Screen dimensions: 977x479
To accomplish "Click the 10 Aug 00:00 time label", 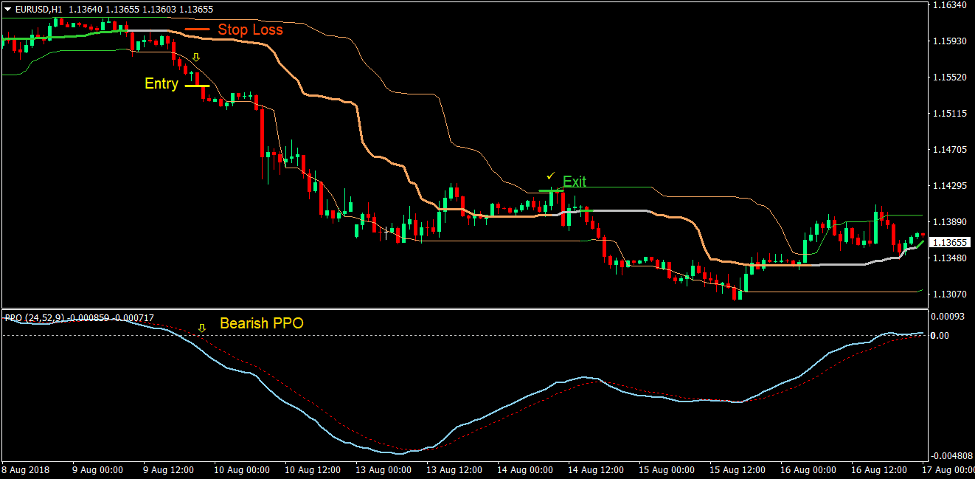I will pyautogui.click(x=242, y=469).
